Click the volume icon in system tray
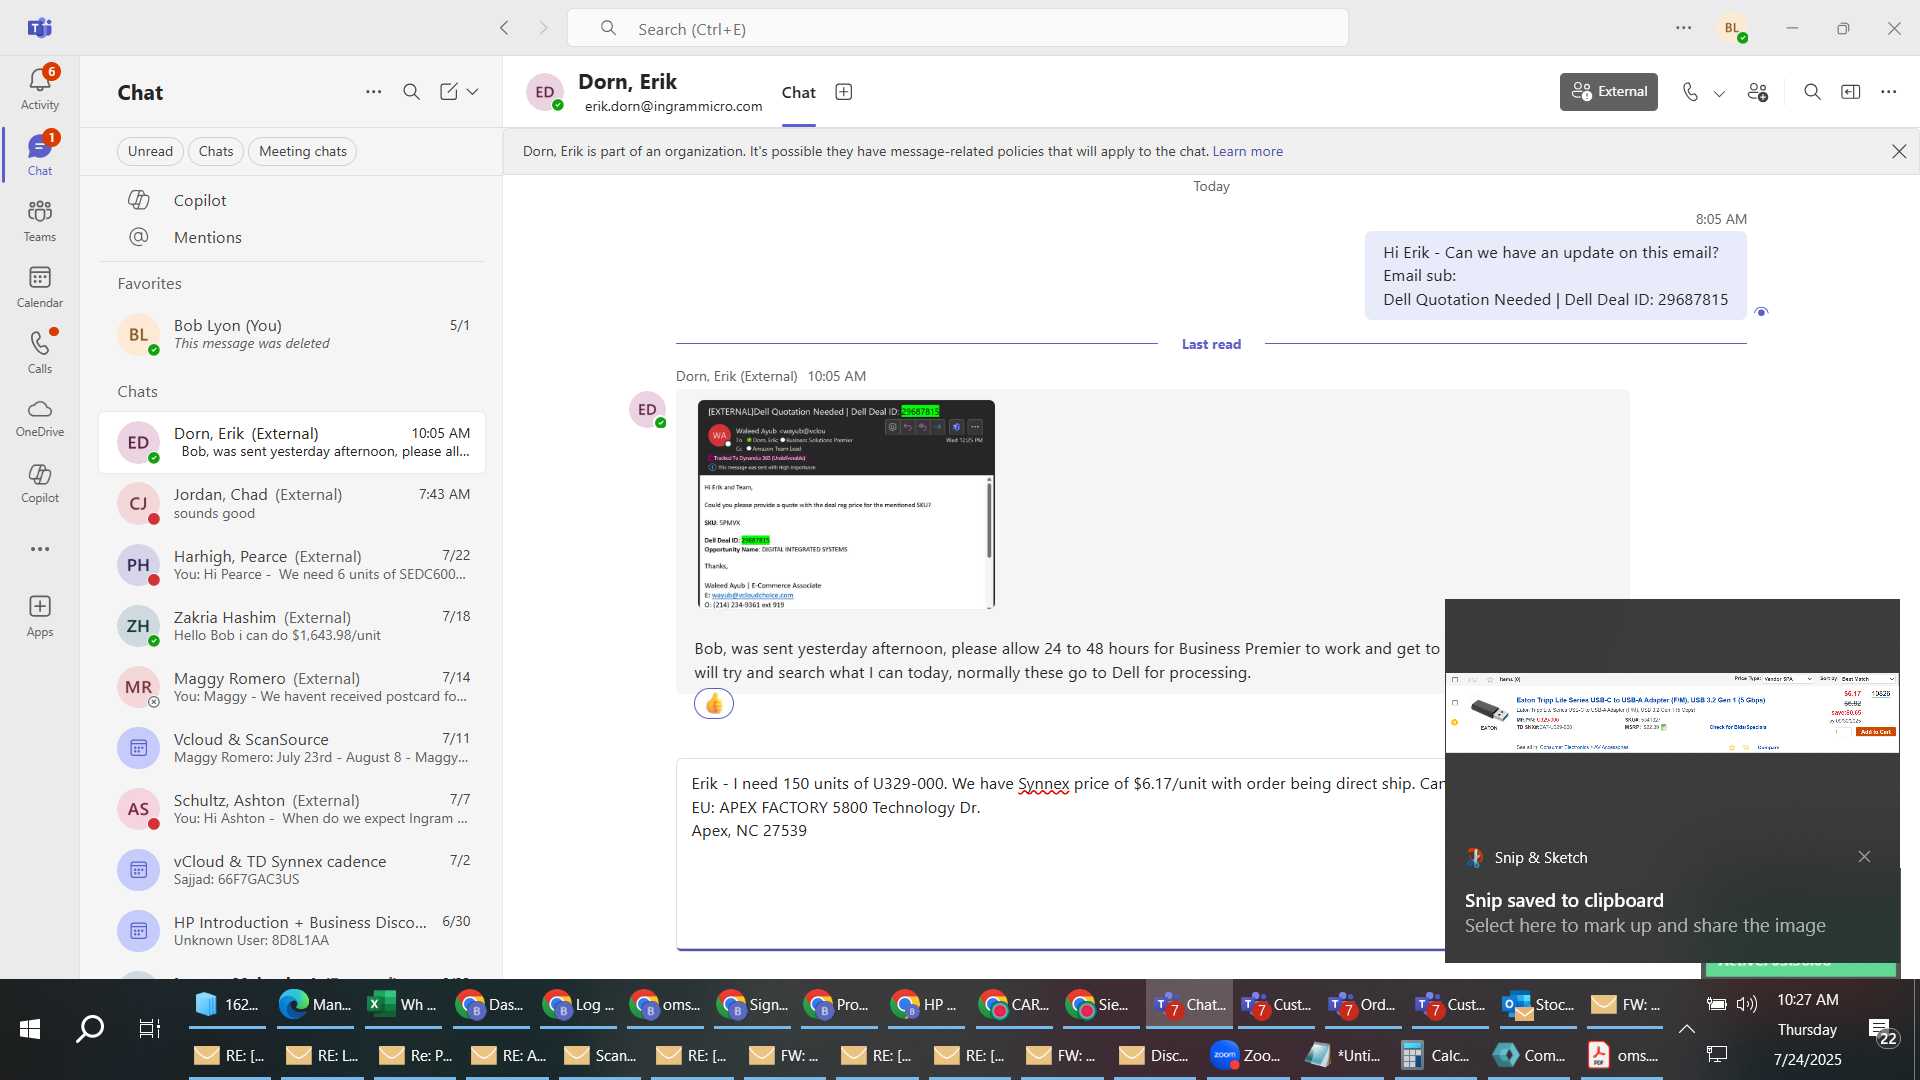 pyautogui.click(x=1746, y=1004)
